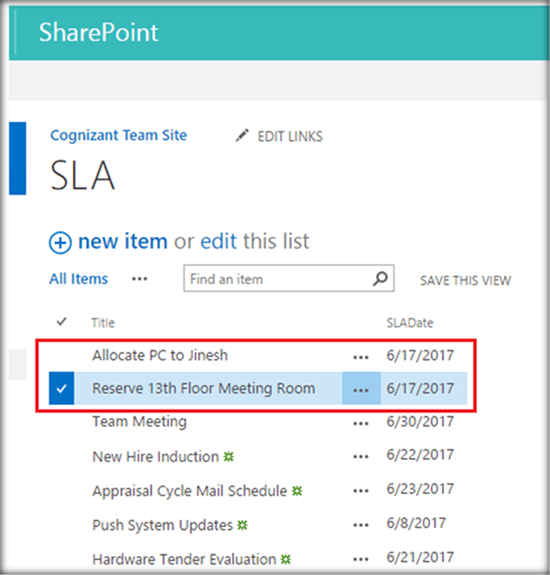Screen dimensions: 550x575
Task: Open ellipsis menu for New Hire Induction
Action: click(x=361, y=457)
